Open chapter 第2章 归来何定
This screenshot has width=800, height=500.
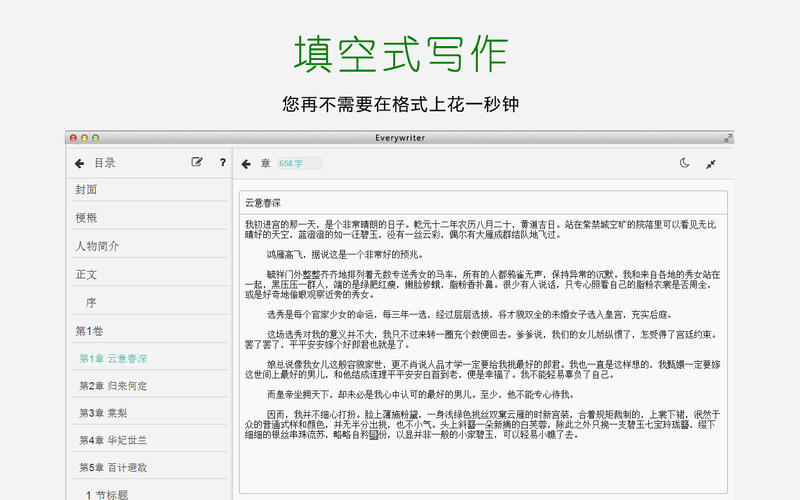tap(149, 386)
